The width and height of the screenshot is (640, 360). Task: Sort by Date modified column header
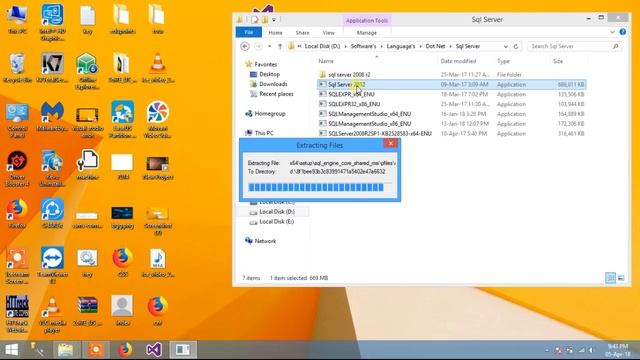tap(458, 61)
